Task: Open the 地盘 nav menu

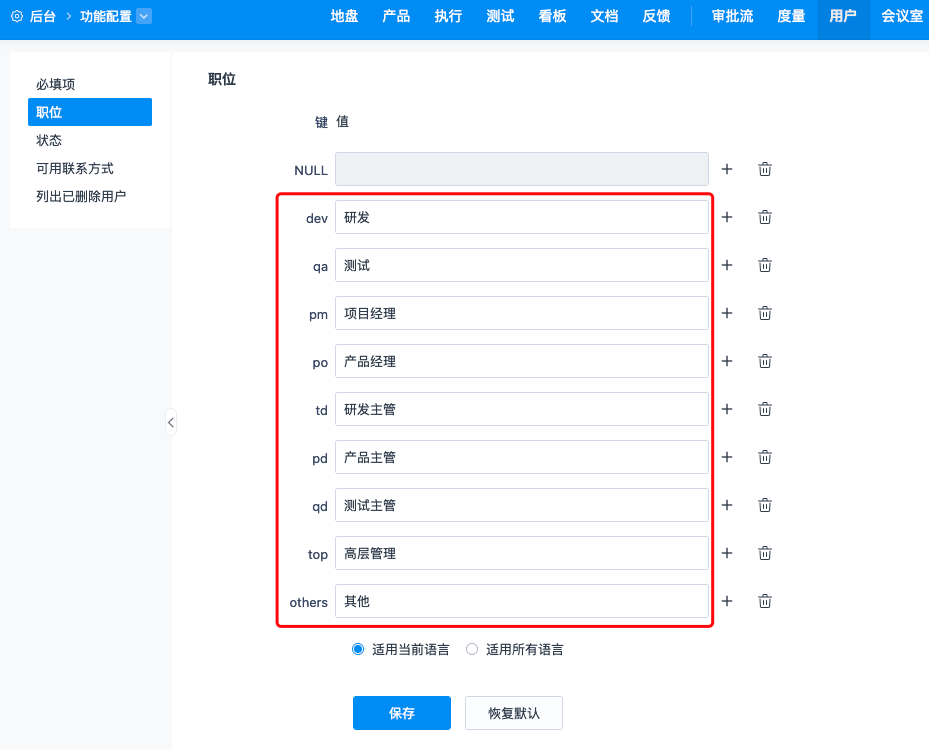Action: (344, 17)
